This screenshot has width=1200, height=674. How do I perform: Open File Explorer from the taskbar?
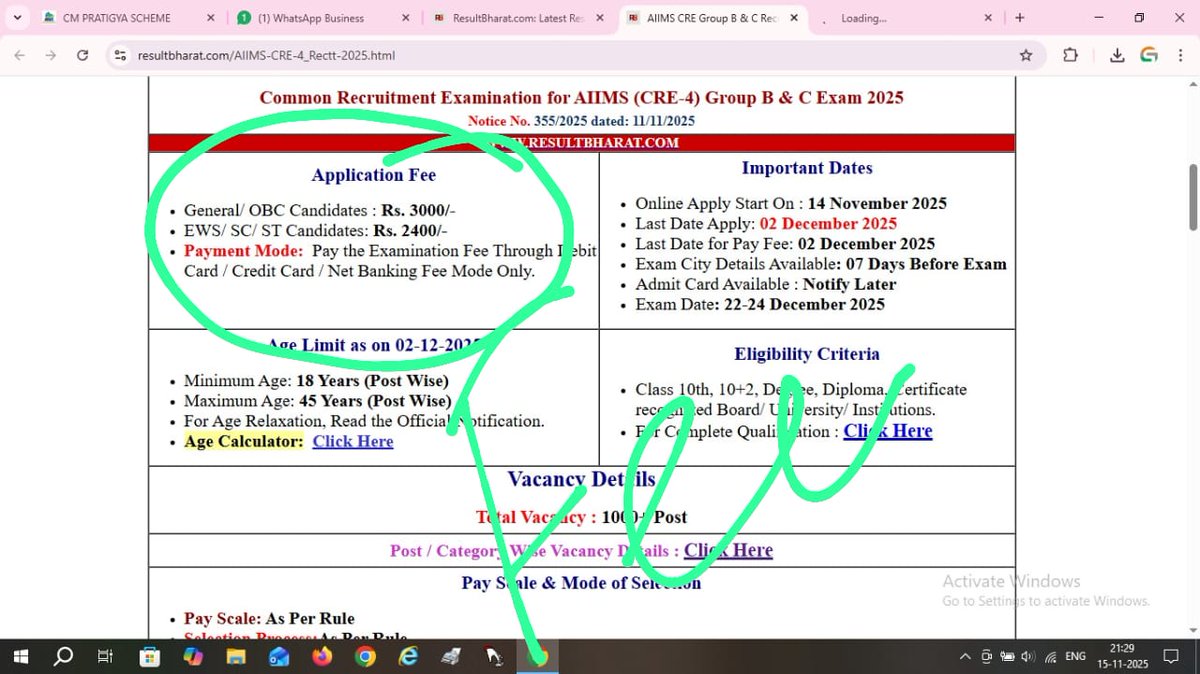point(235,656)
